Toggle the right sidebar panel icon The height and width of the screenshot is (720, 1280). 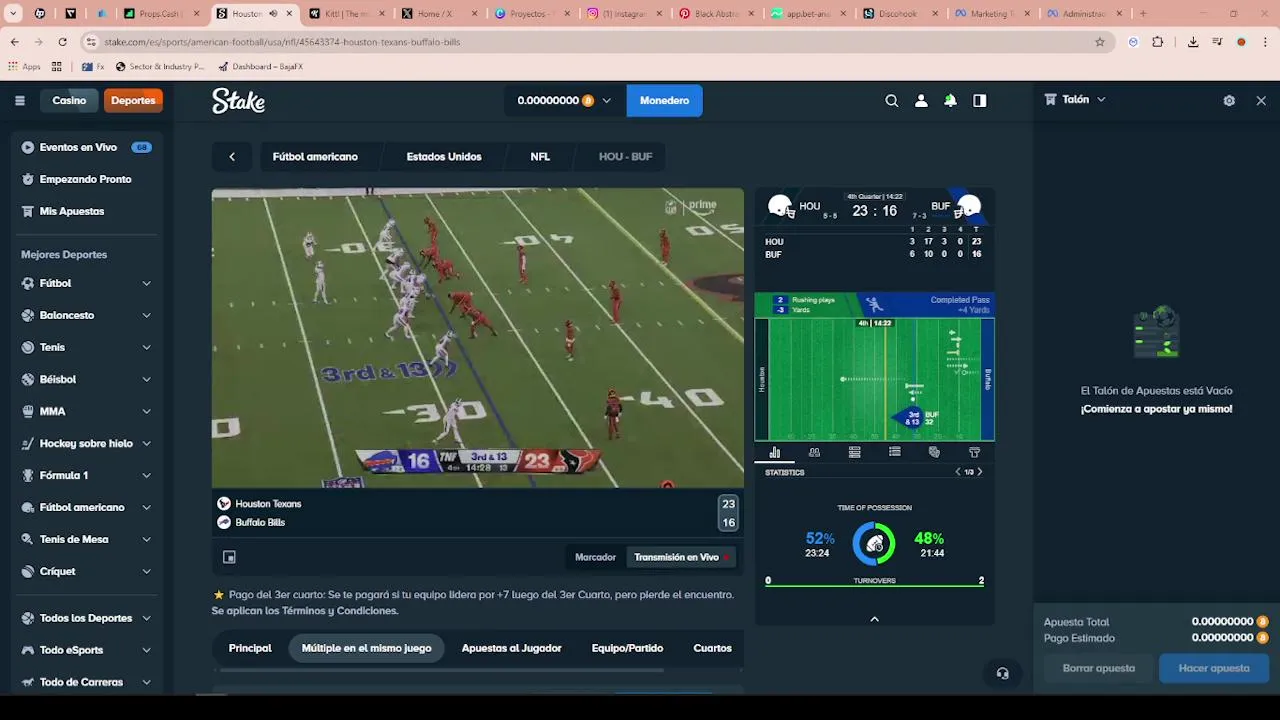point(980,100)
